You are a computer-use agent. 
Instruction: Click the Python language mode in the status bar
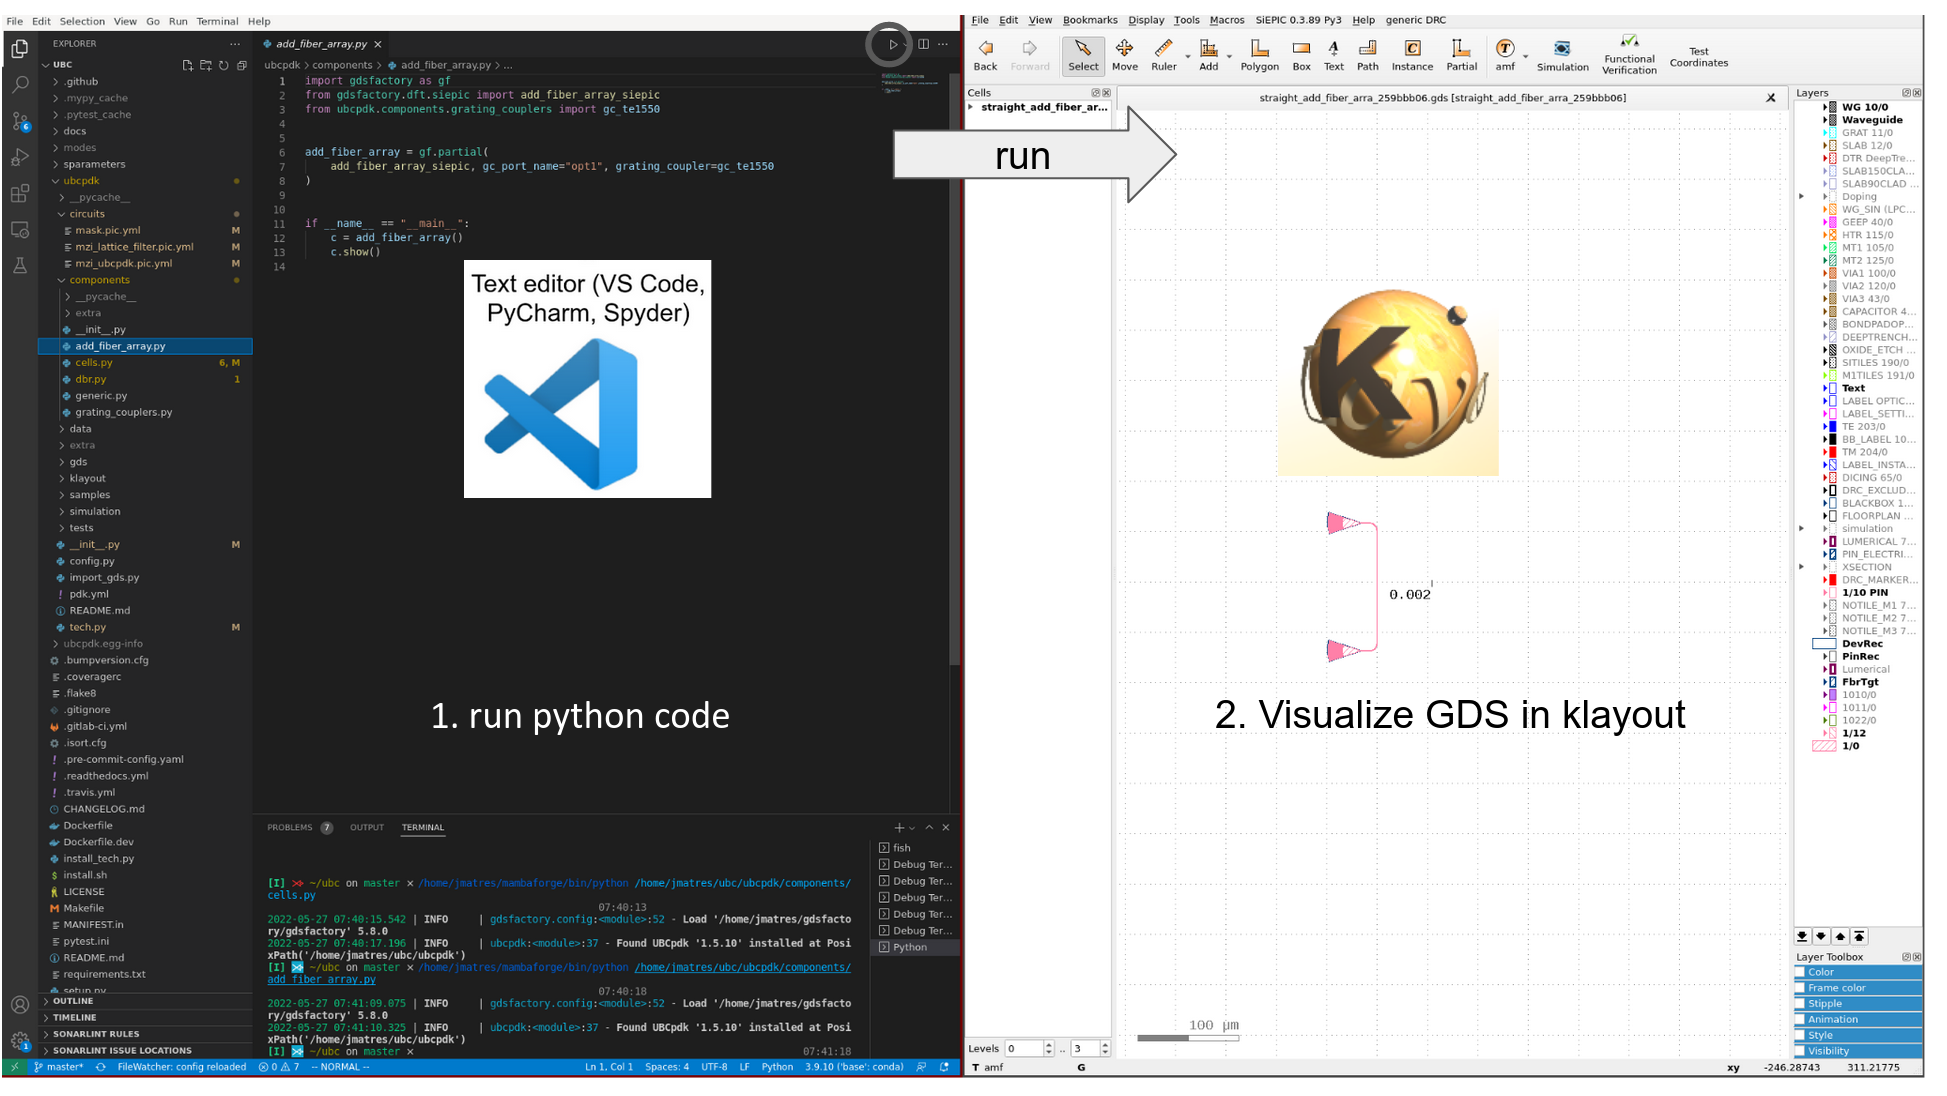(777, 1067)
